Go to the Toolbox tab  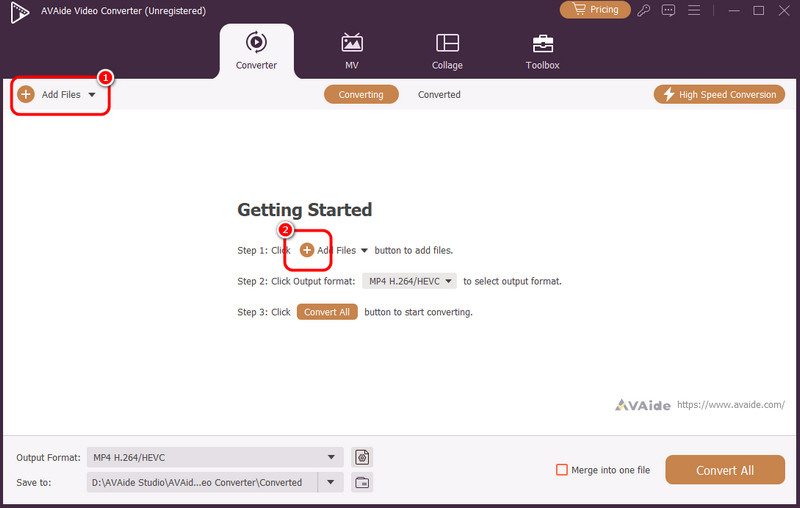[543, 51]
